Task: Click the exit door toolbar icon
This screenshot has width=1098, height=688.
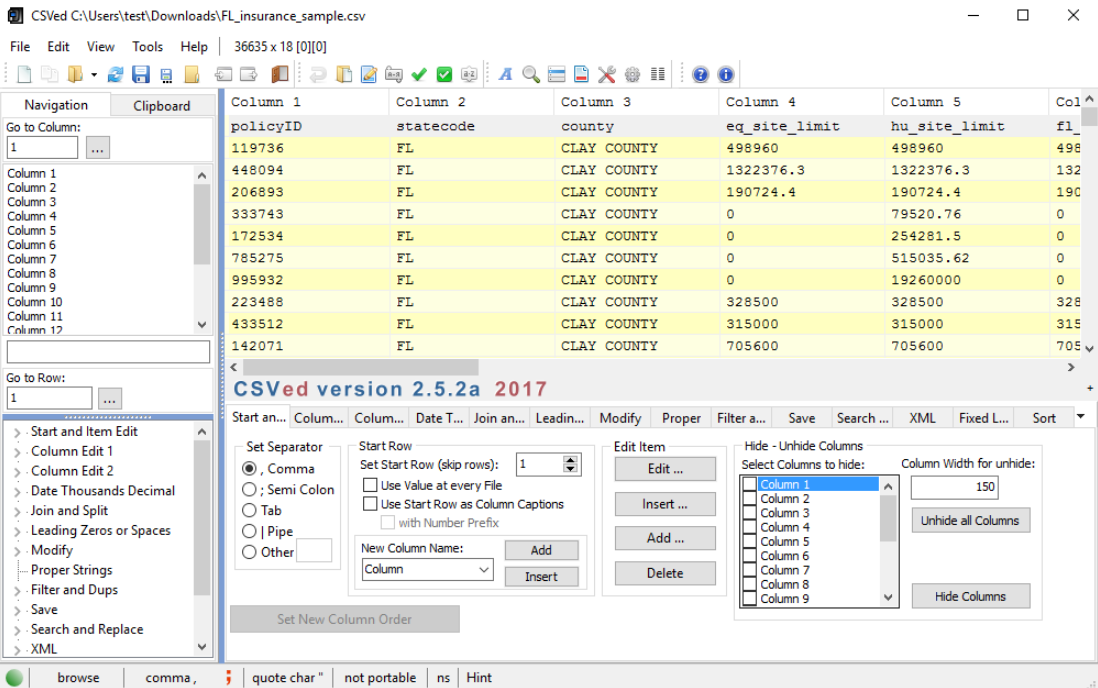Action: [x=280, y=75]
